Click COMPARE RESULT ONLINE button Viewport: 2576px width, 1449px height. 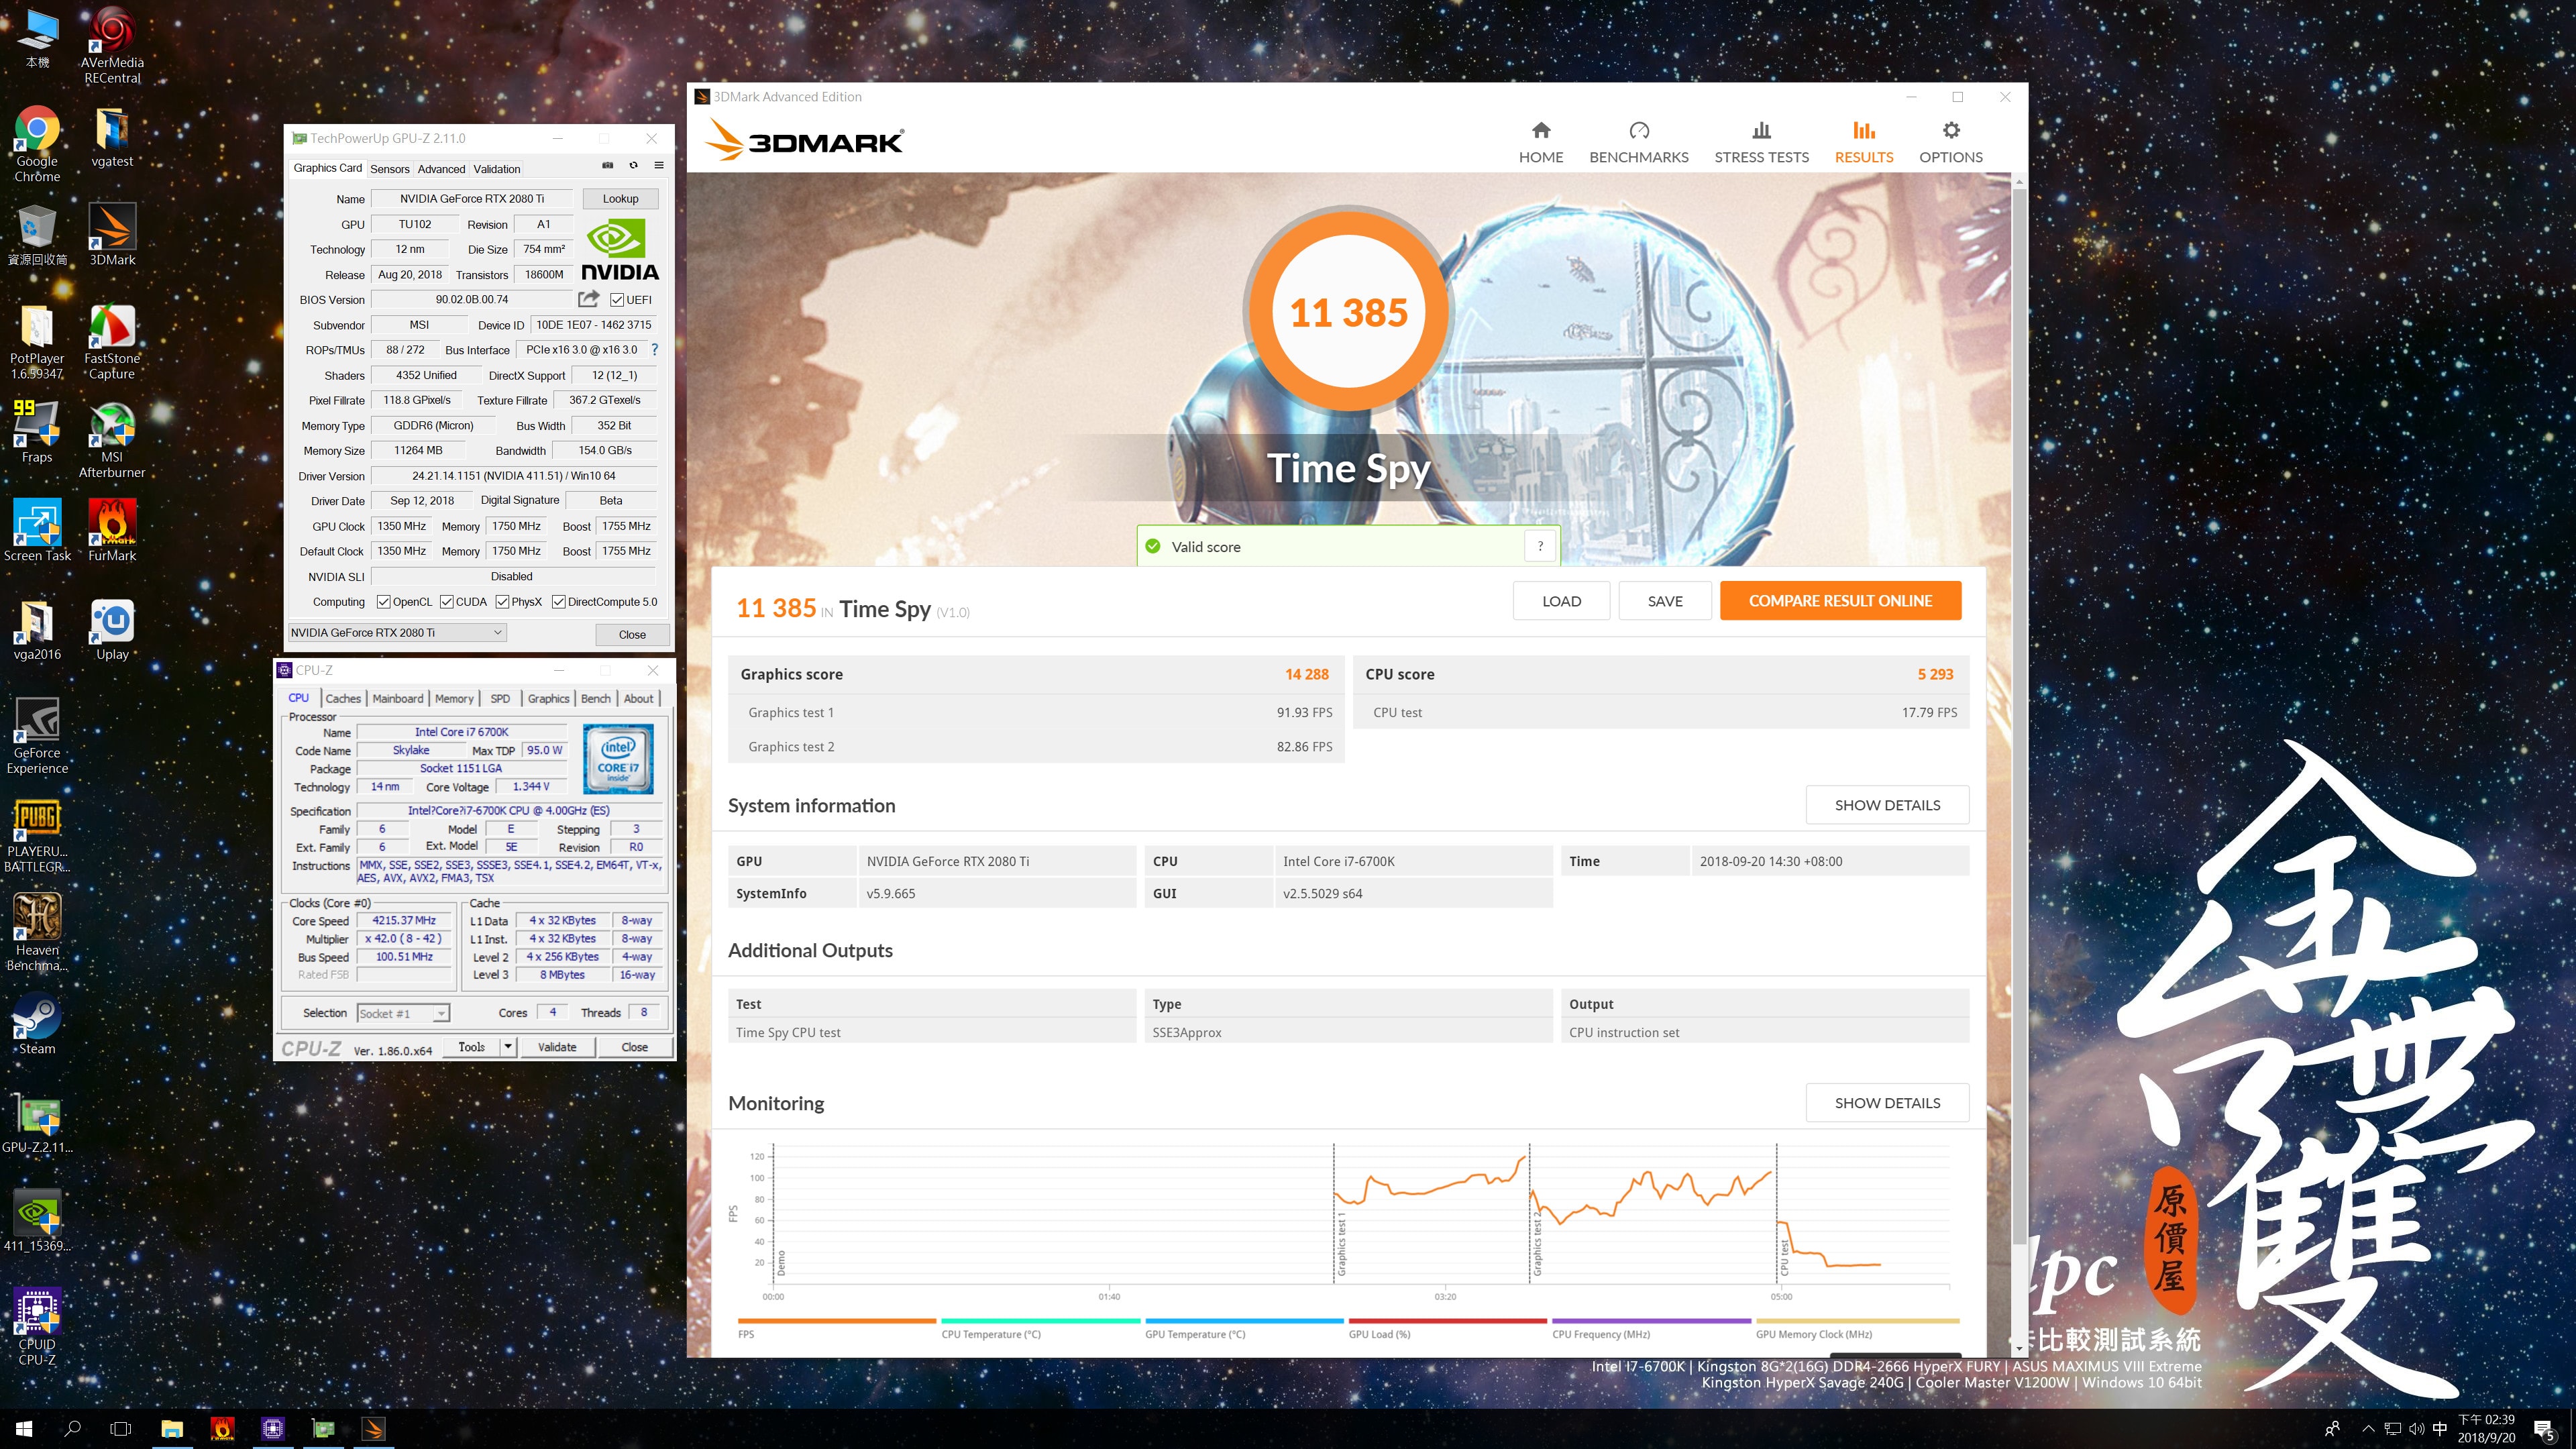pos(1840,601)
